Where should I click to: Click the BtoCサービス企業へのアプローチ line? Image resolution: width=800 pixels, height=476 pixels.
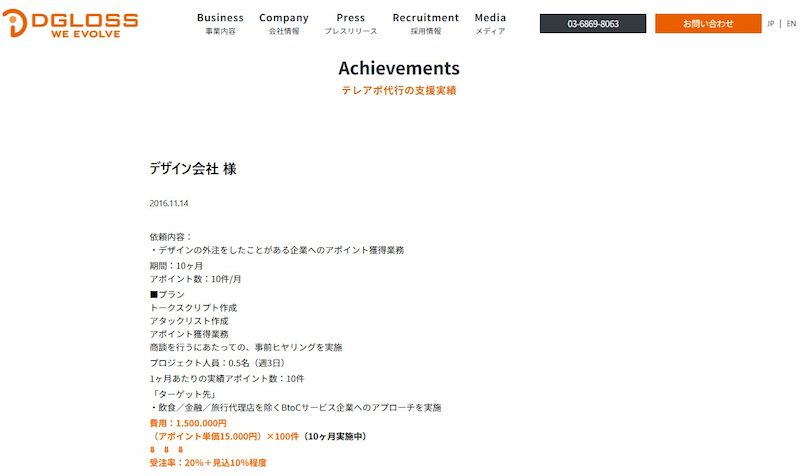pyautogui.click(x=296, y=408)
